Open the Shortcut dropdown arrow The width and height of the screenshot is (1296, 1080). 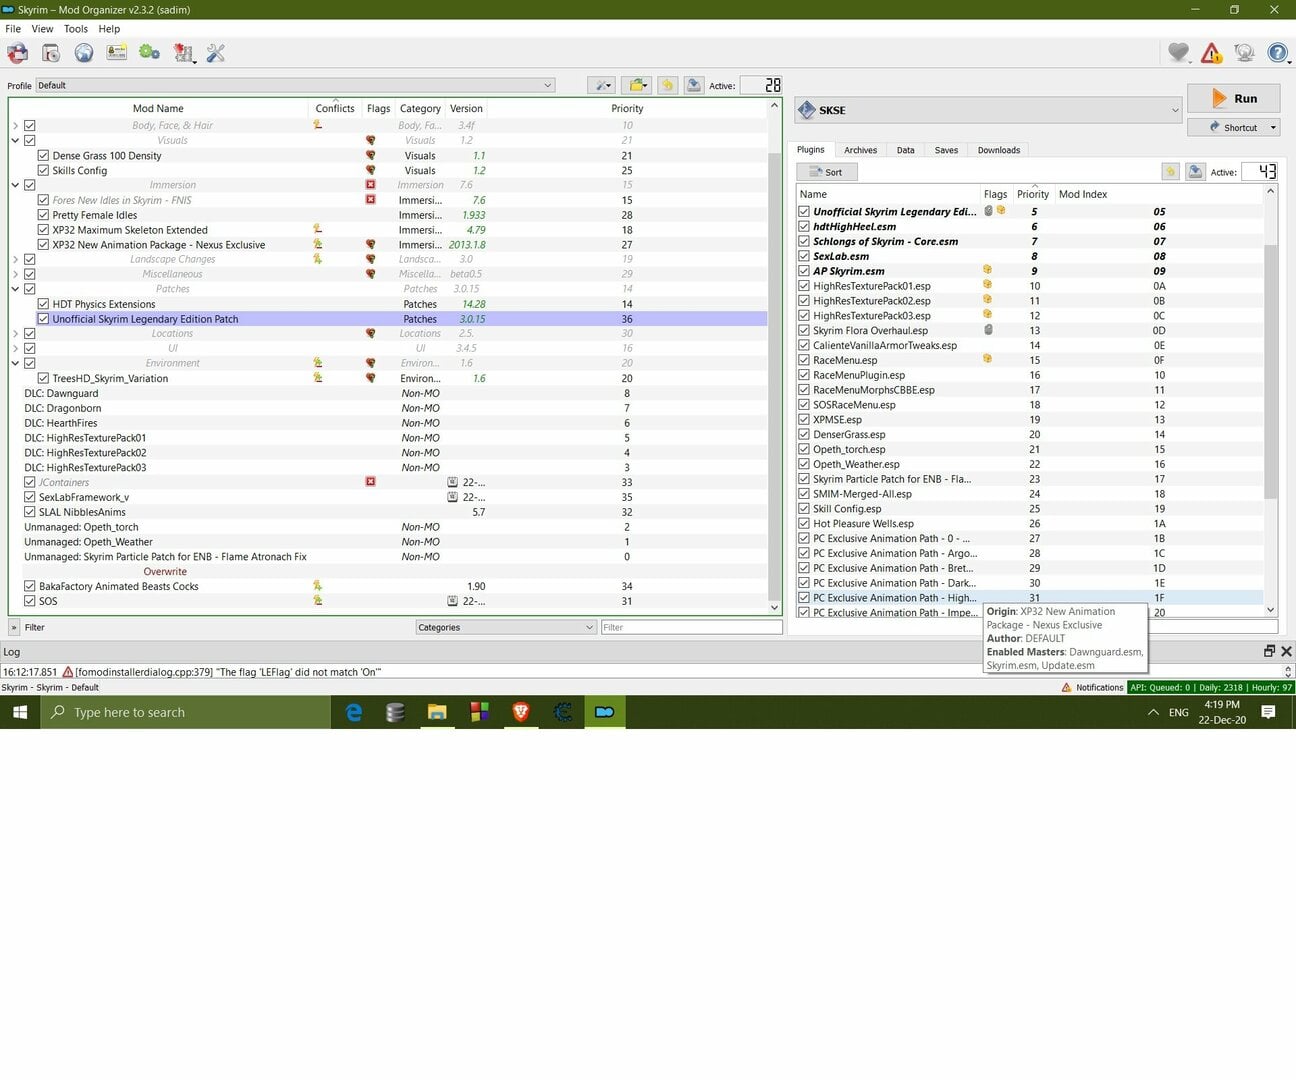pos(1273,128)
